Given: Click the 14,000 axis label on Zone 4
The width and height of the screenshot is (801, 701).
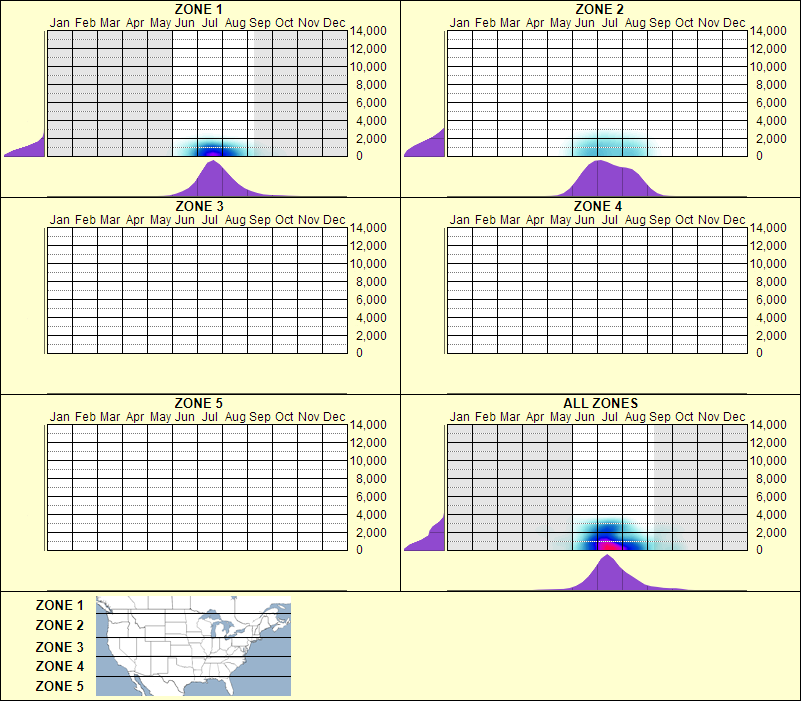Looking at the screenshot, I should tap(771, 228).
